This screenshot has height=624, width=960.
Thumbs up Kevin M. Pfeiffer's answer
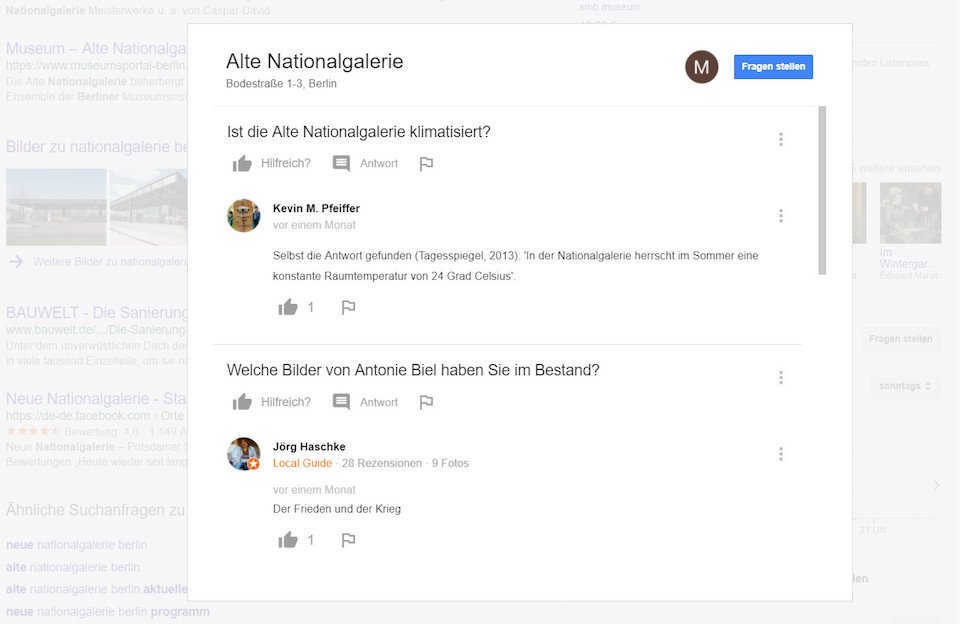(x=288, y=307)
